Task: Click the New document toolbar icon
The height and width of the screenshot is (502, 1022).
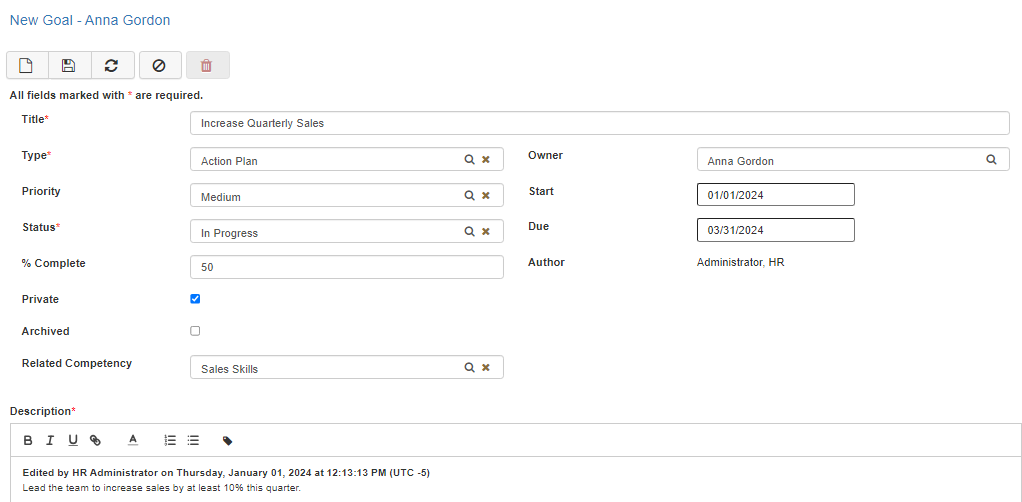Action: click(27, 65)
